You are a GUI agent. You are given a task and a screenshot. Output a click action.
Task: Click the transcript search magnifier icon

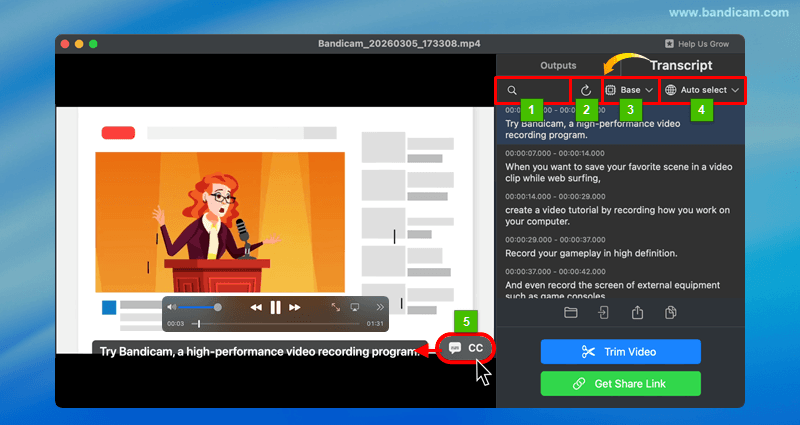click(x=512, y=90)
